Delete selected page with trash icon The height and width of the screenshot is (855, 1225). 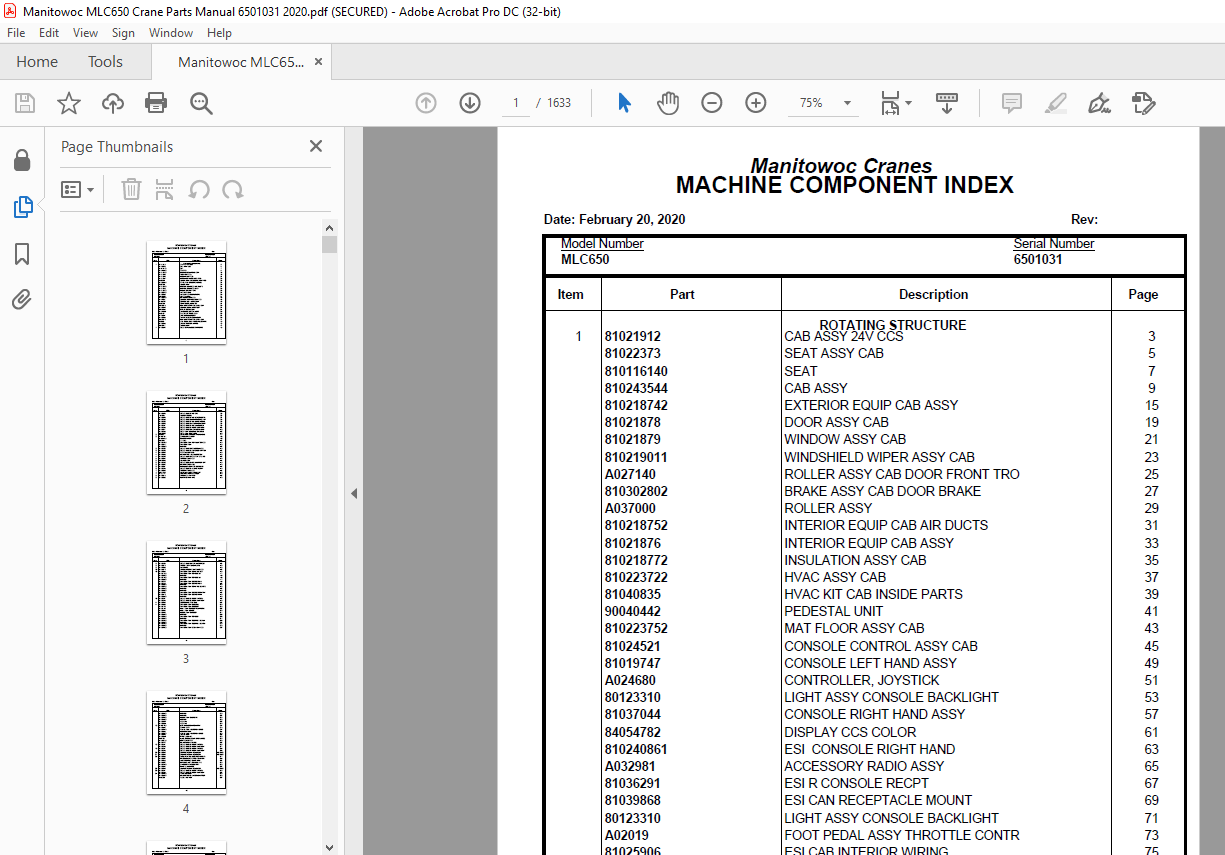[131, 189]
